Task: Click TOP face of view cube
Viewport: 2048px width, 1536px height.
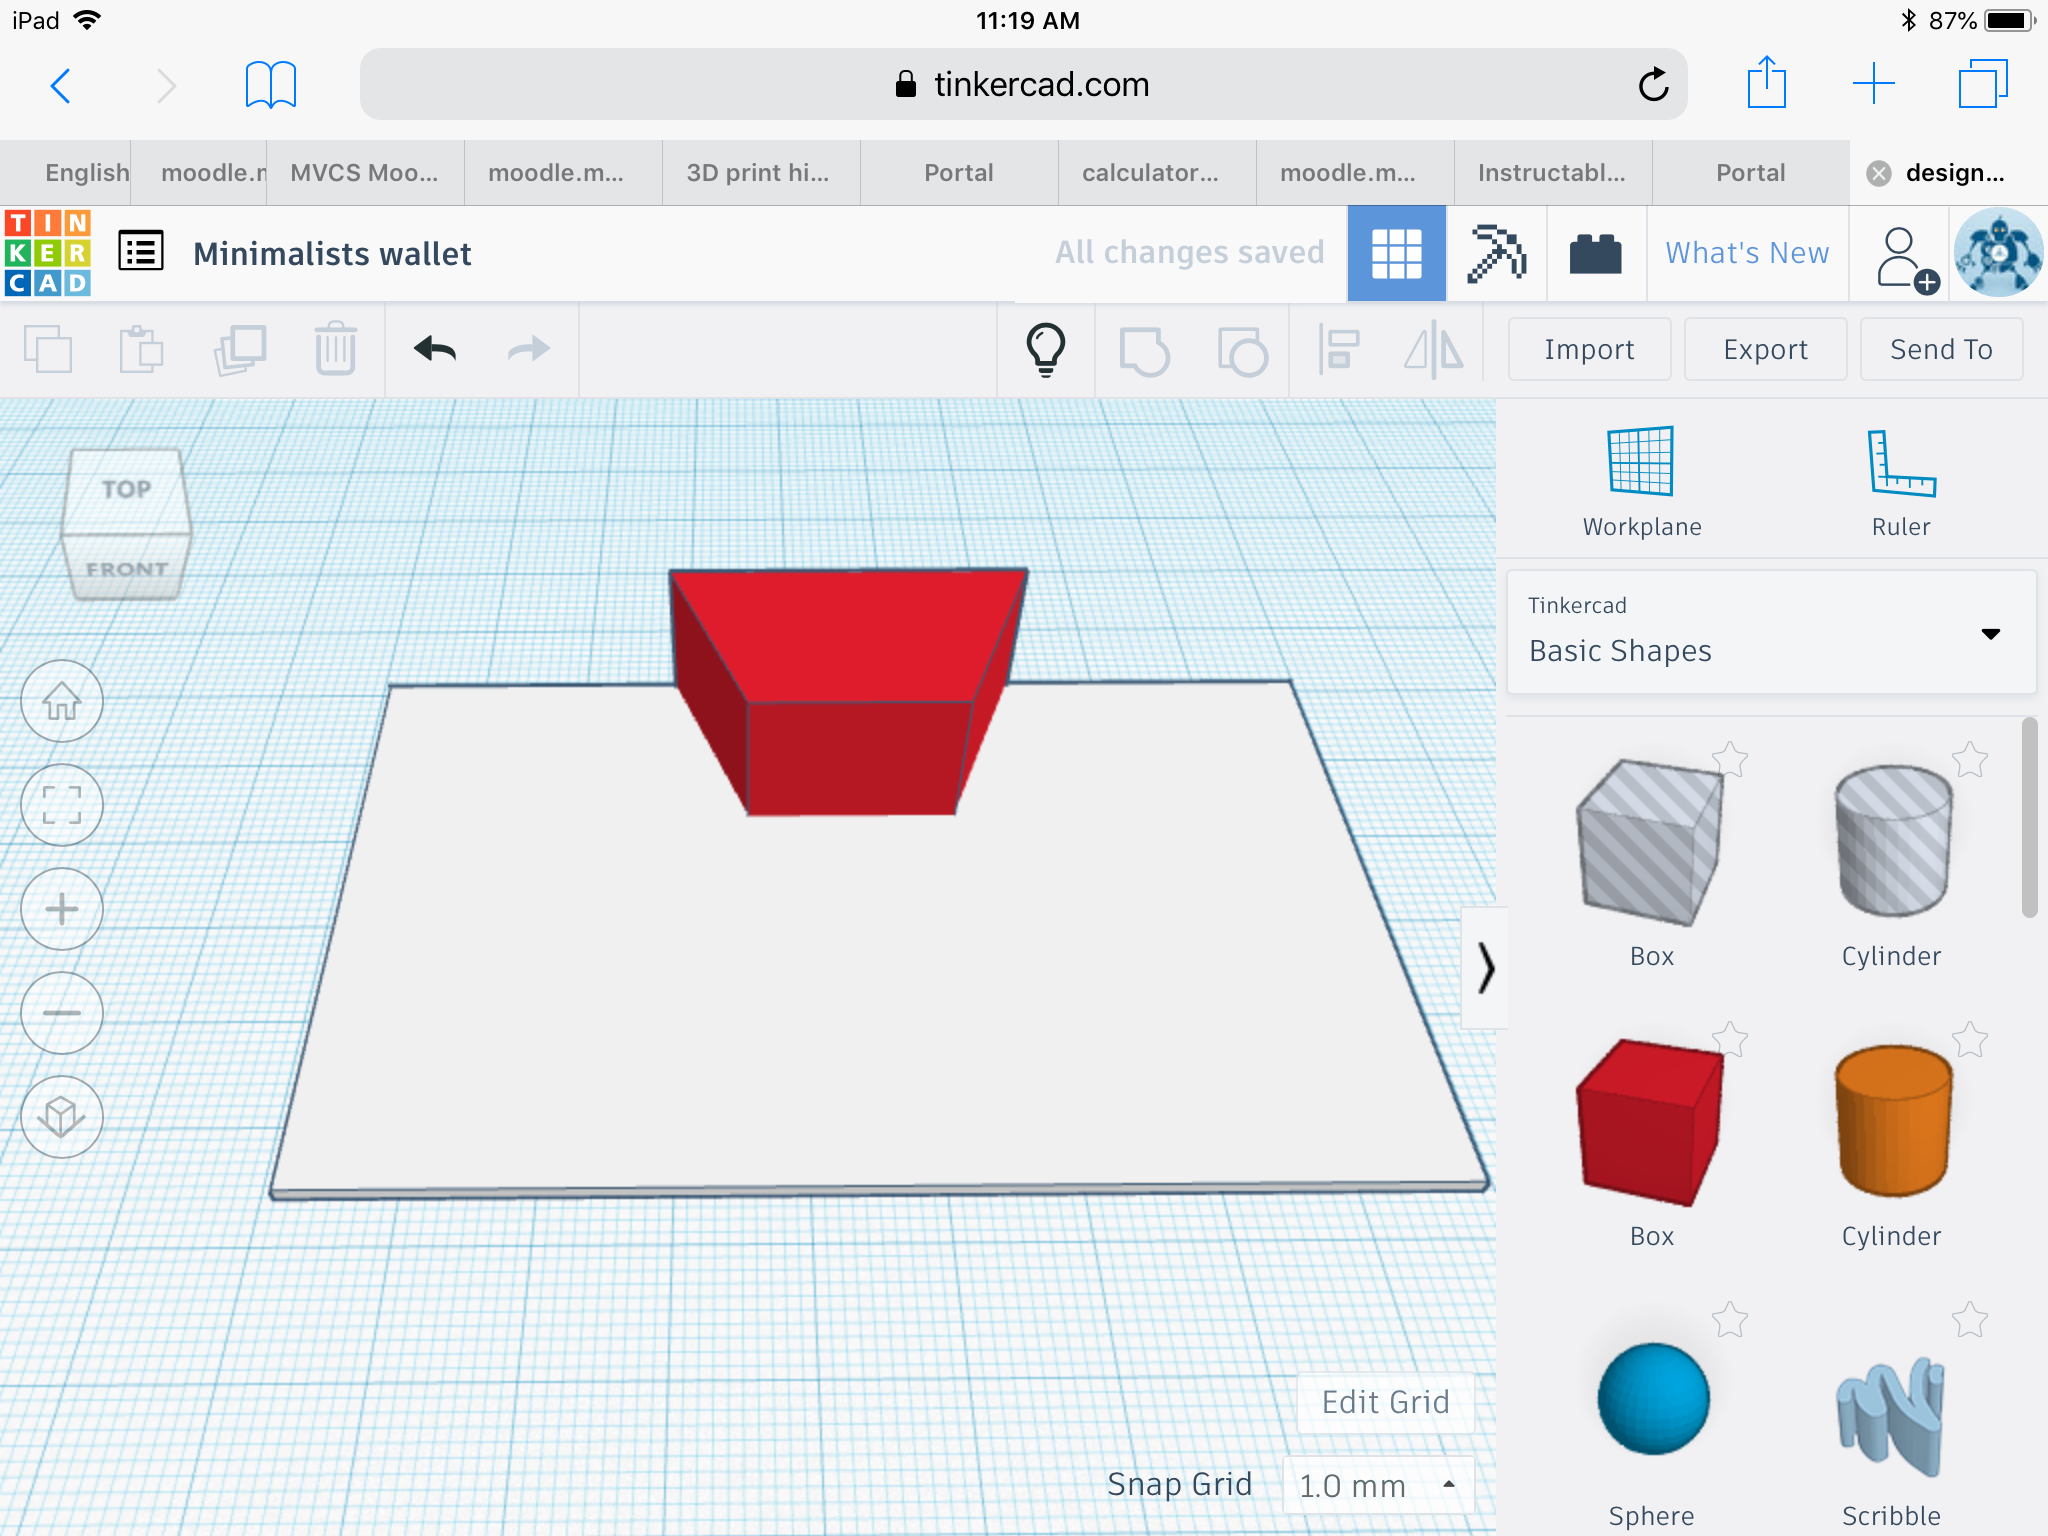Action: point(126,489)
